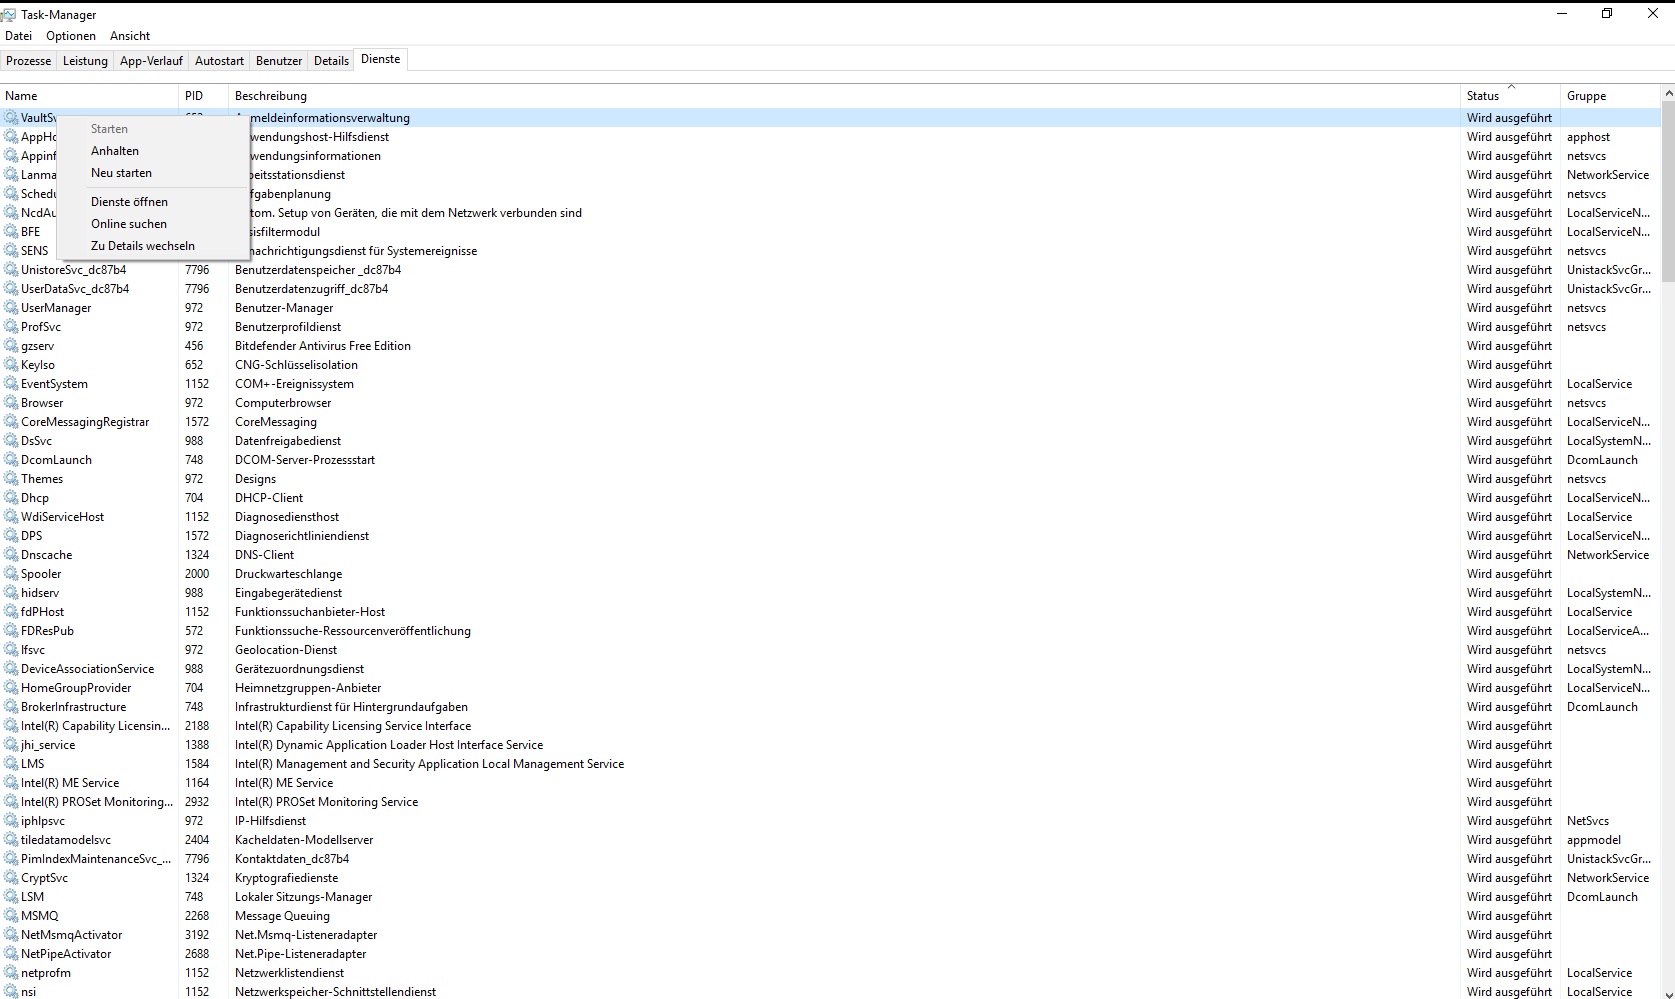Viewport: 1675px width, 999px height.
Task: Switch to the Details tab
Action: (331, 61)
